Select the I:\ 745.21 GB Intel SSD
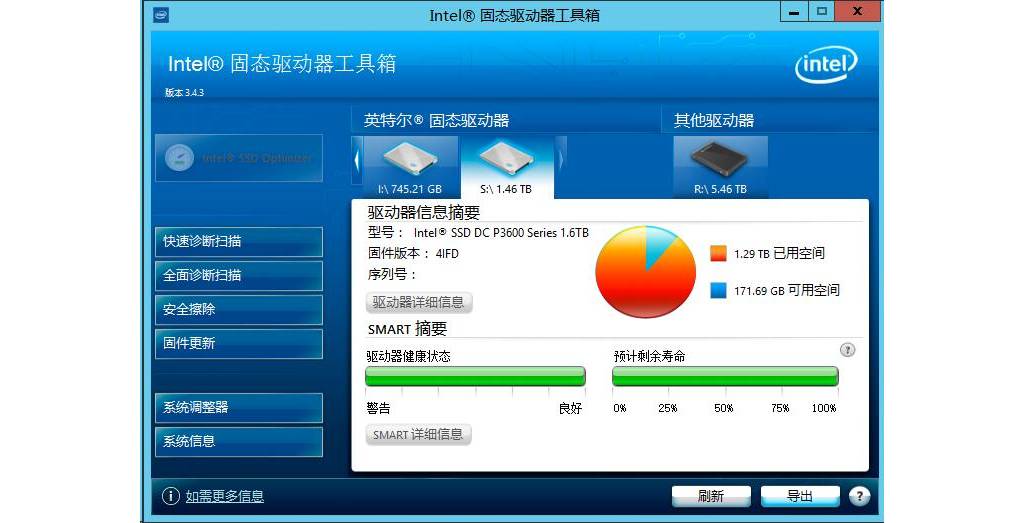 [410, 167]
